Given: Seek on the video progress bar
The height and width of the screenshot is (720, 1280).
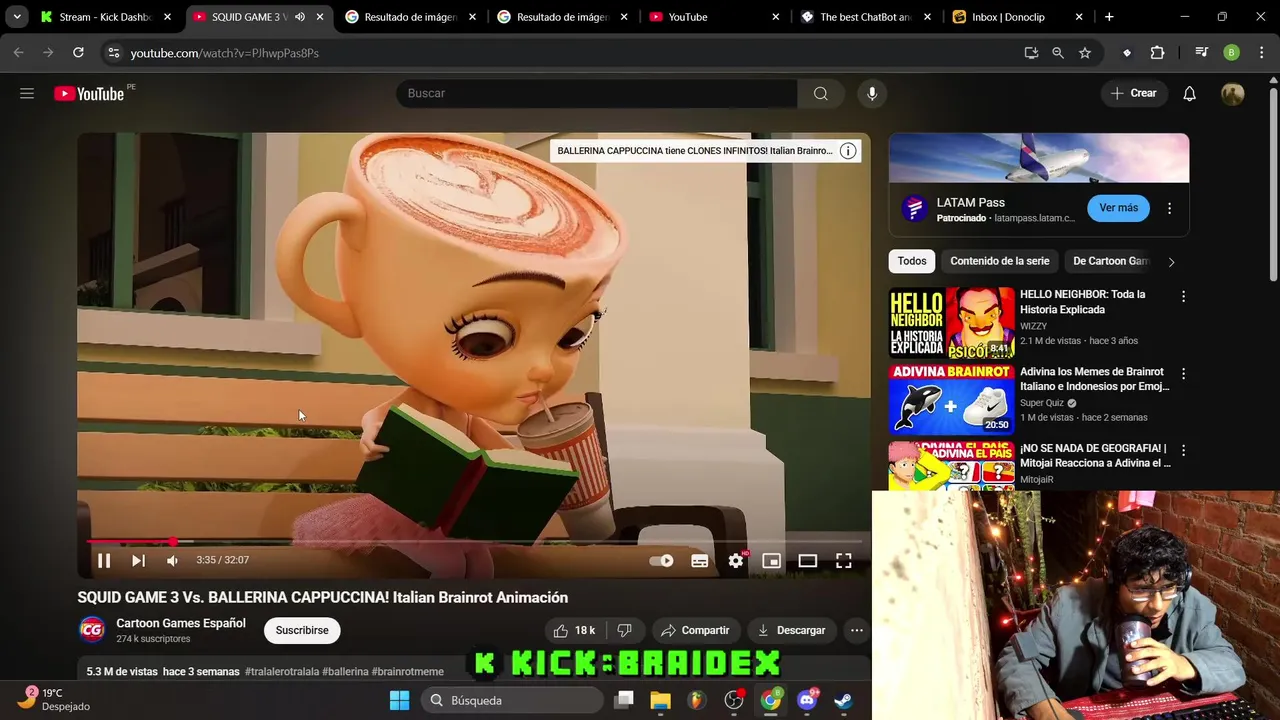Looking at the screenshot, I should click(474, 541).
